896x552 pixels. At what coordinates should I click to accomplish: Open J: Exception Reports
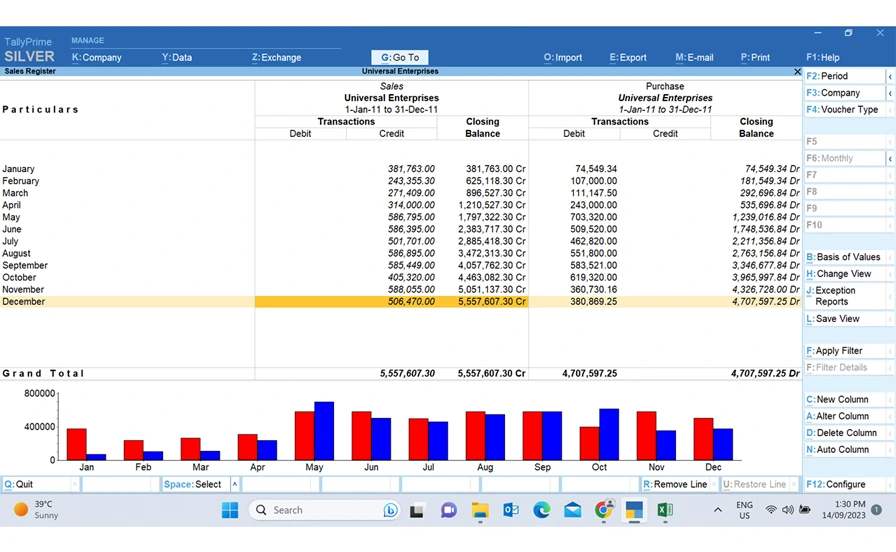[847, 296]
